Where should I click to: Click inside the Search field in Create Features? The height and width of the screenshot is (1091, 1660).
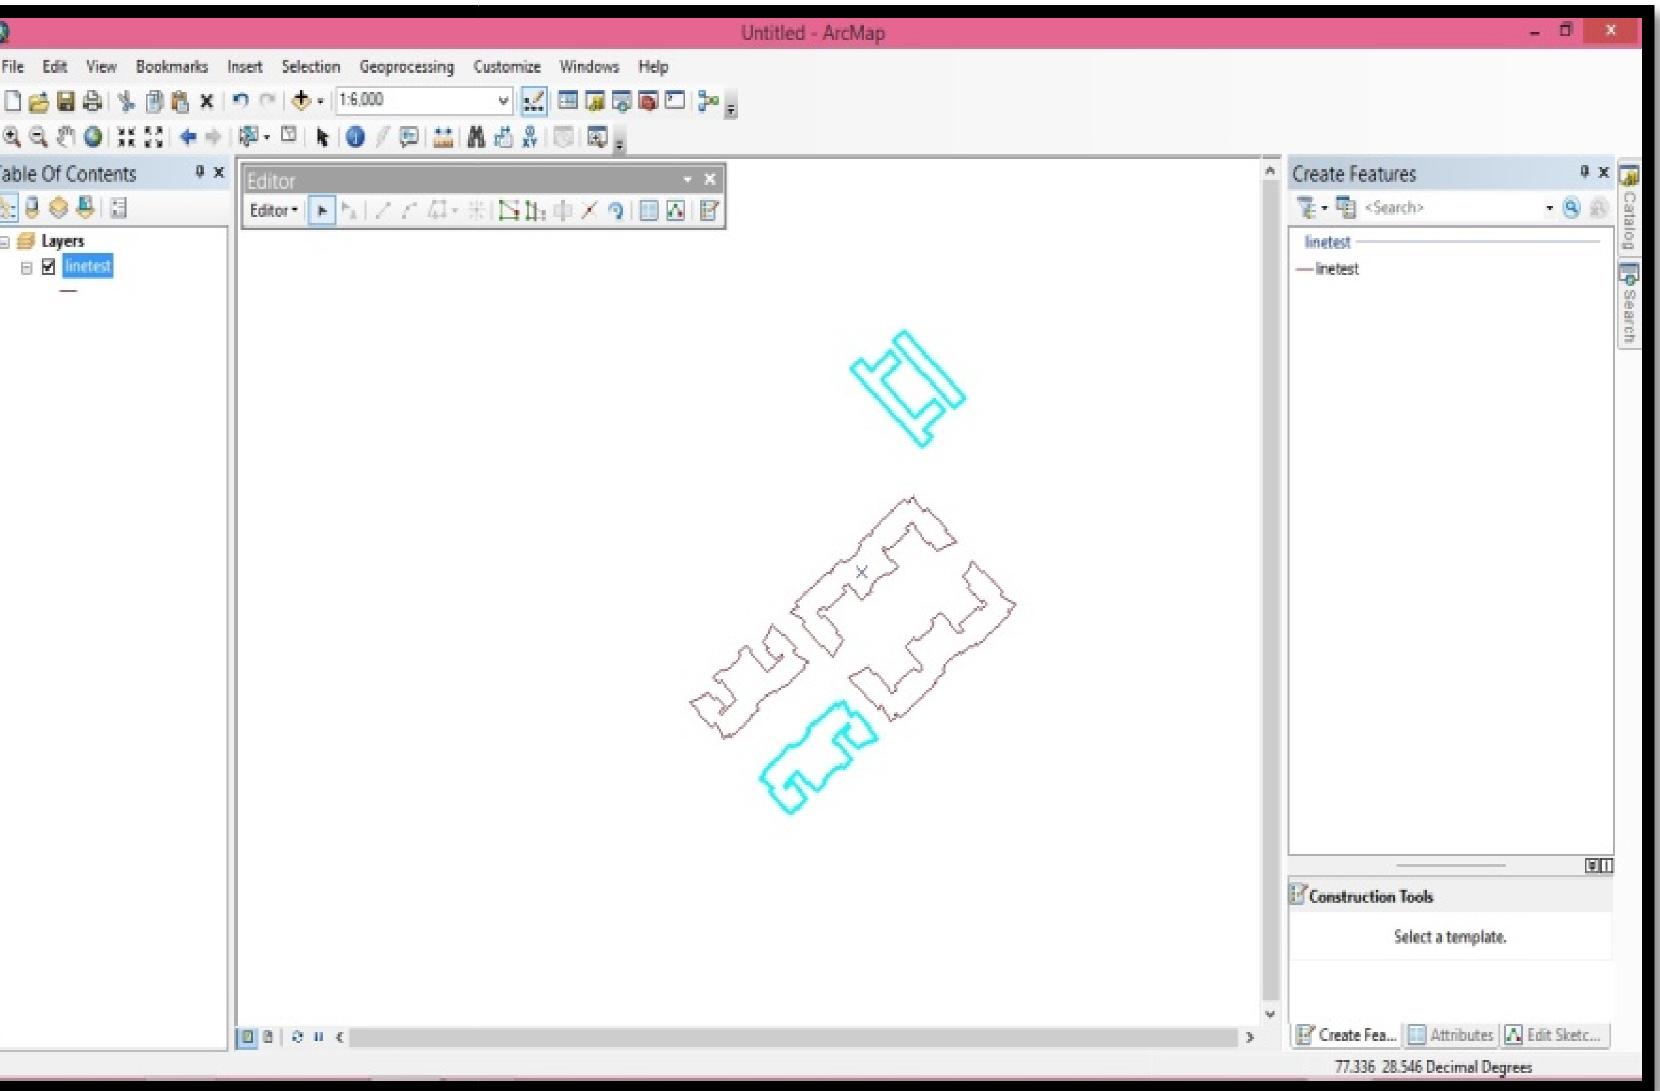coord(1450,207)
